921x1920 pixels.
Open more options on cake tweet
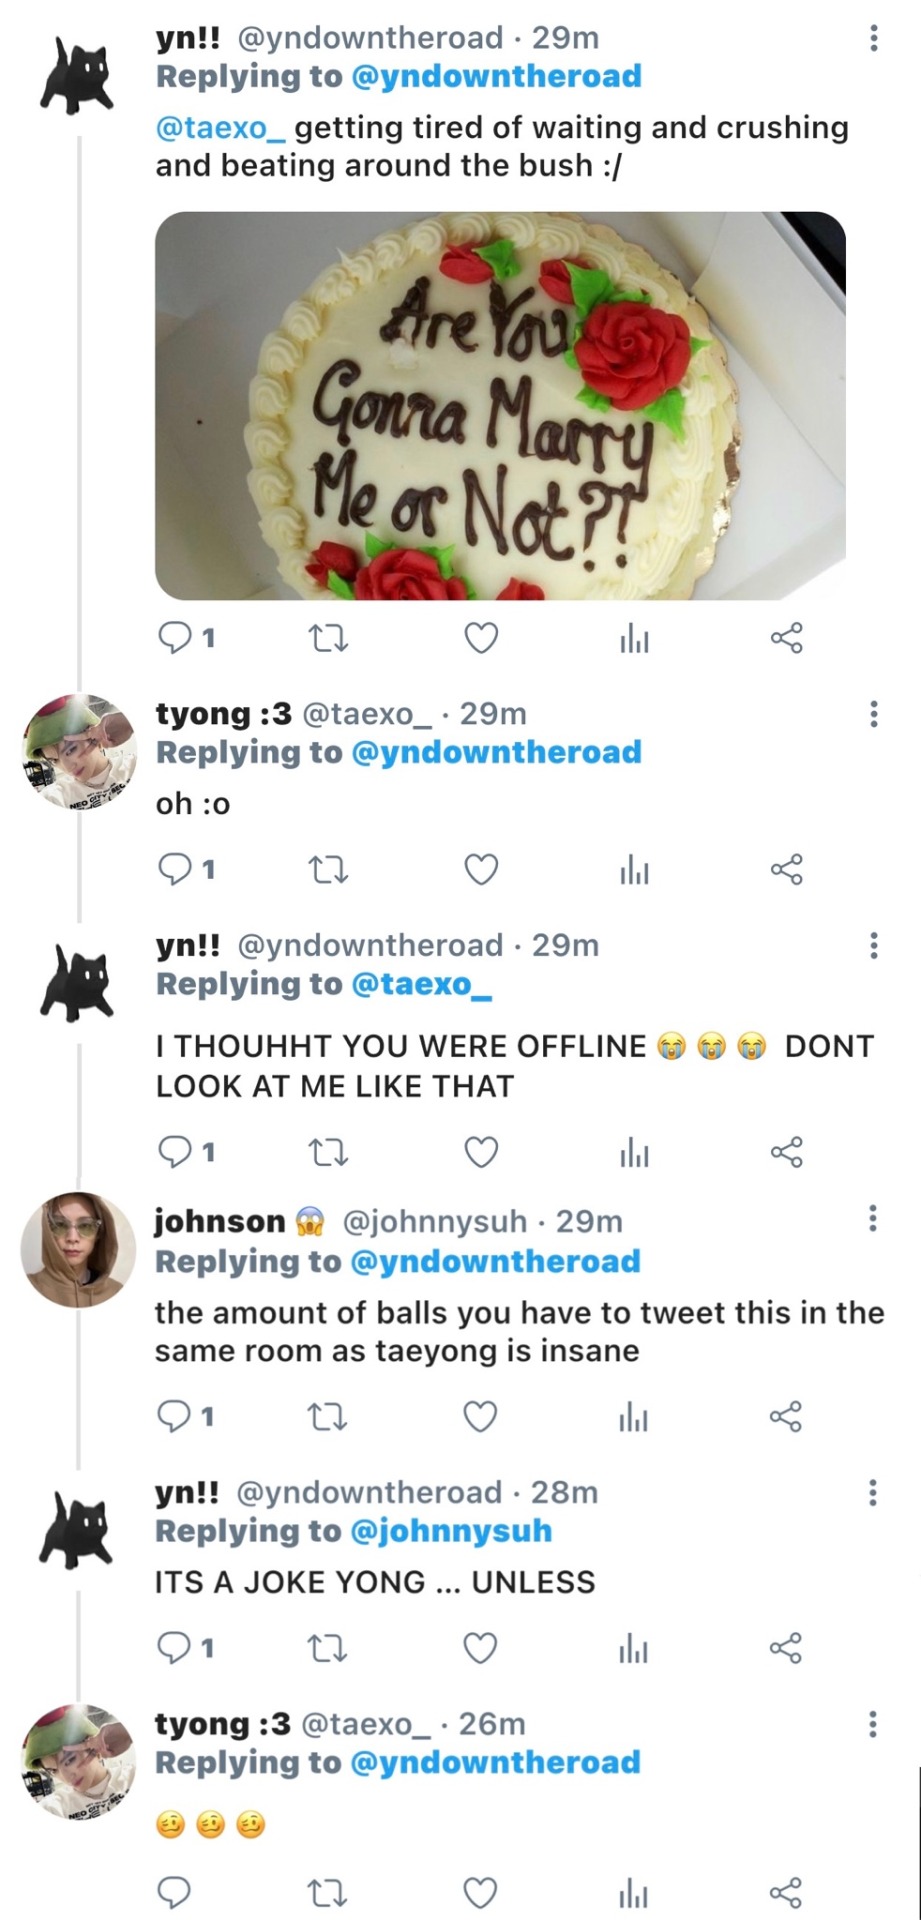[x=874, y=39]
